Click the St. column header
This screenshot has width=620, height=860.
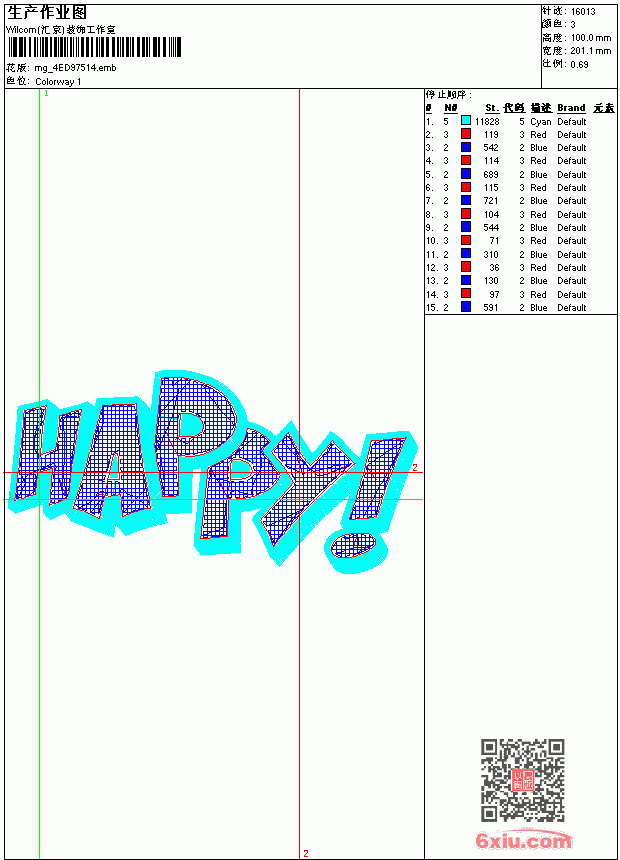click(x=492, y=108)
